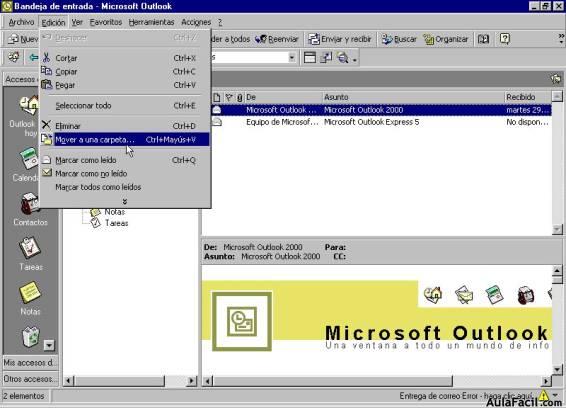Open the Tareas shortcut in Outlook bar
Screen dimensions: 566x408
pos(30,248)
